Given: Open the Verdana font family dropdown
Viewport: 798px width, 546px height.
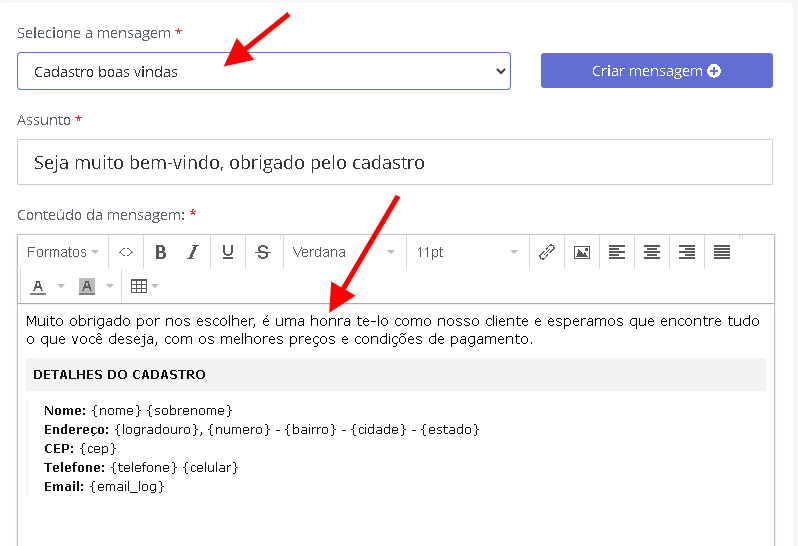Looking at the screenshot, I should 344,252.
